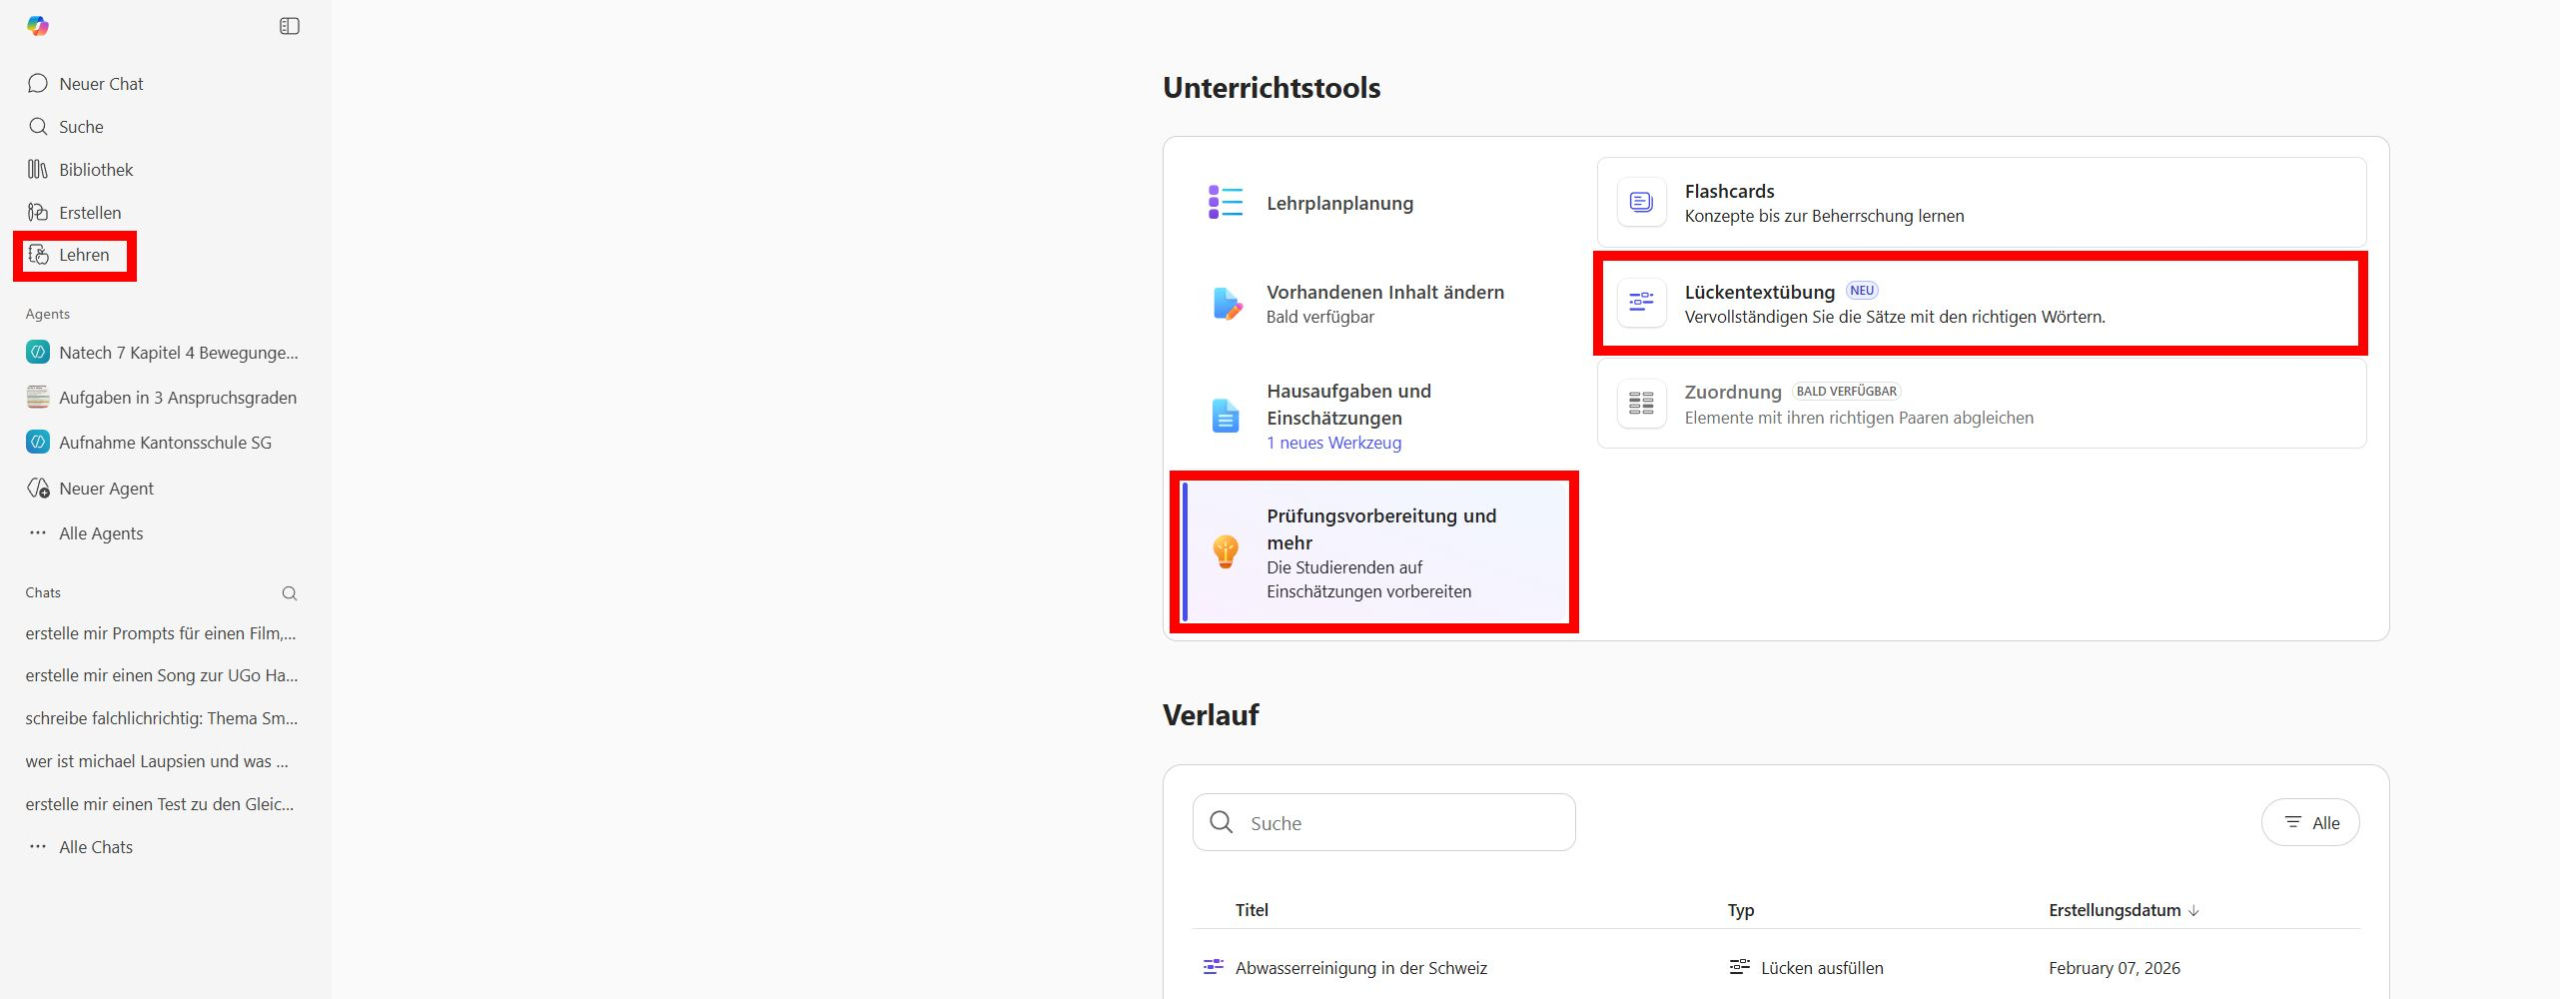Click the search icon beside Chats

289,594
